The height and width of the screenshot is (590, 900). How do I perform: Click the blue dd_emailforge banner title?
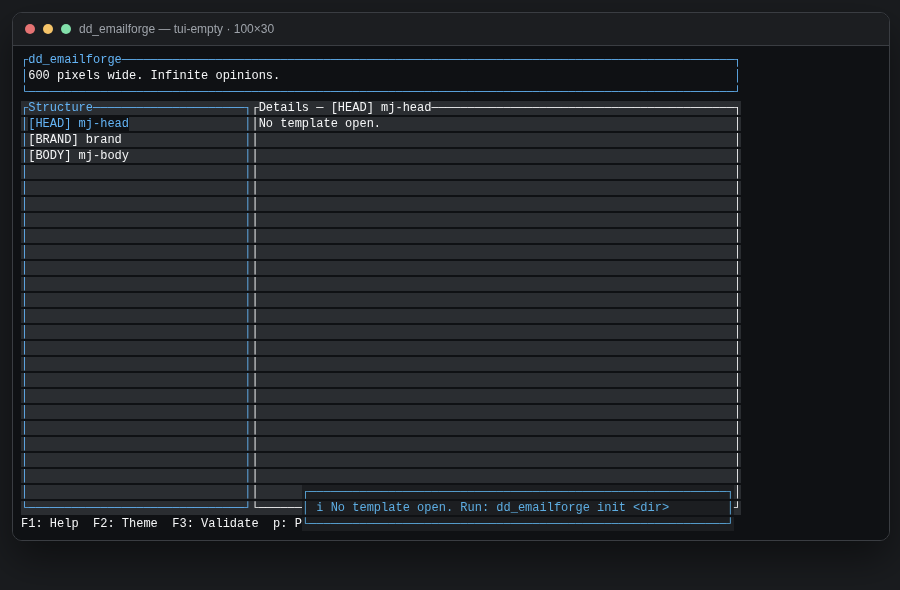coord(75,59)
